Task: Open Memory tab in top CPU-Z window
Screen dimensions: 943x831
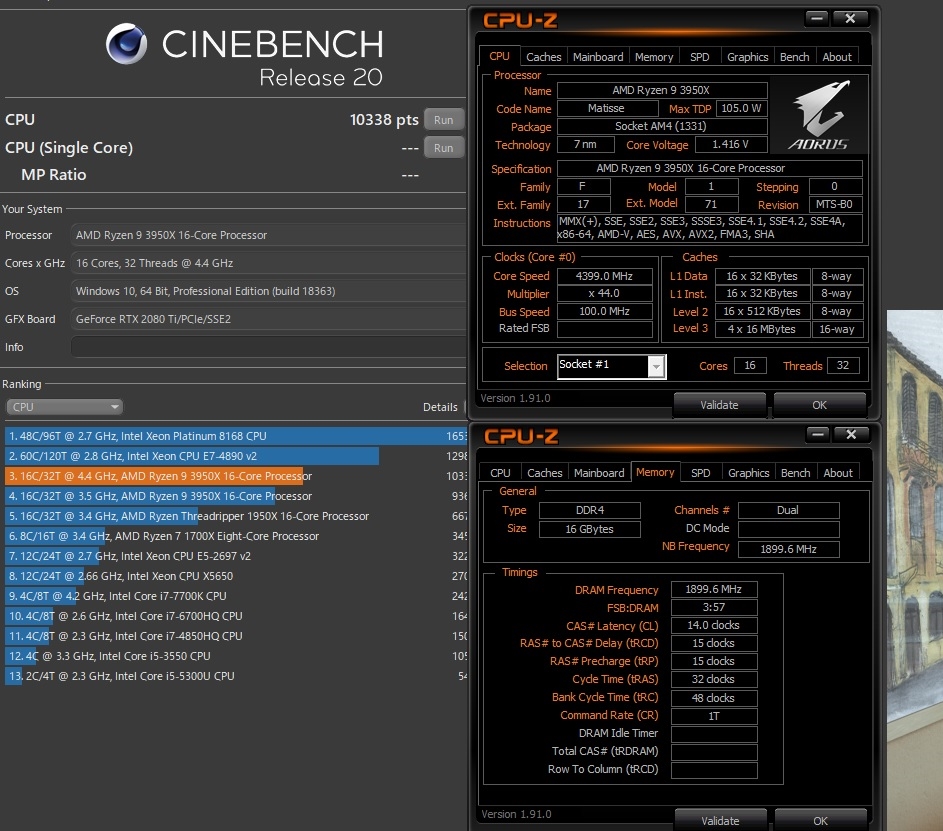Action: click(654, 57)
